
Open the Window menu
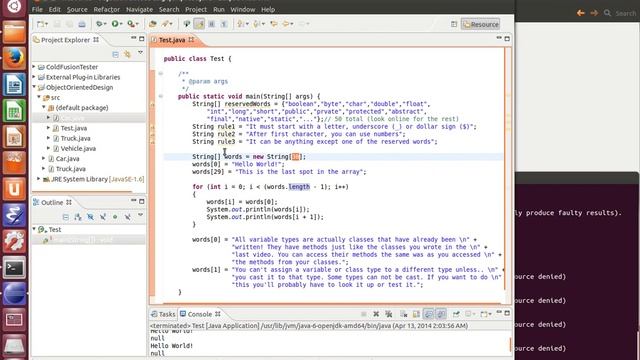click(242, 9)
